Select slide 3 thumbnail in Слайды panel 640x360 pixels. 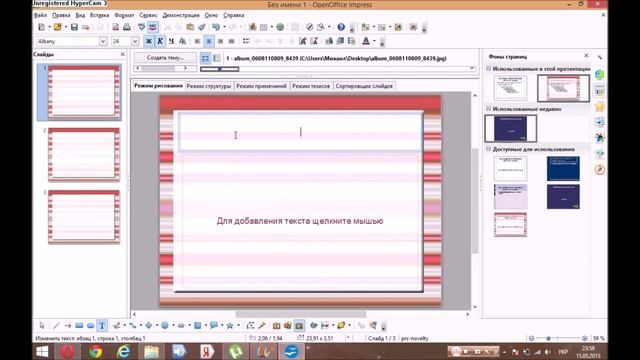tap(84, 216)
